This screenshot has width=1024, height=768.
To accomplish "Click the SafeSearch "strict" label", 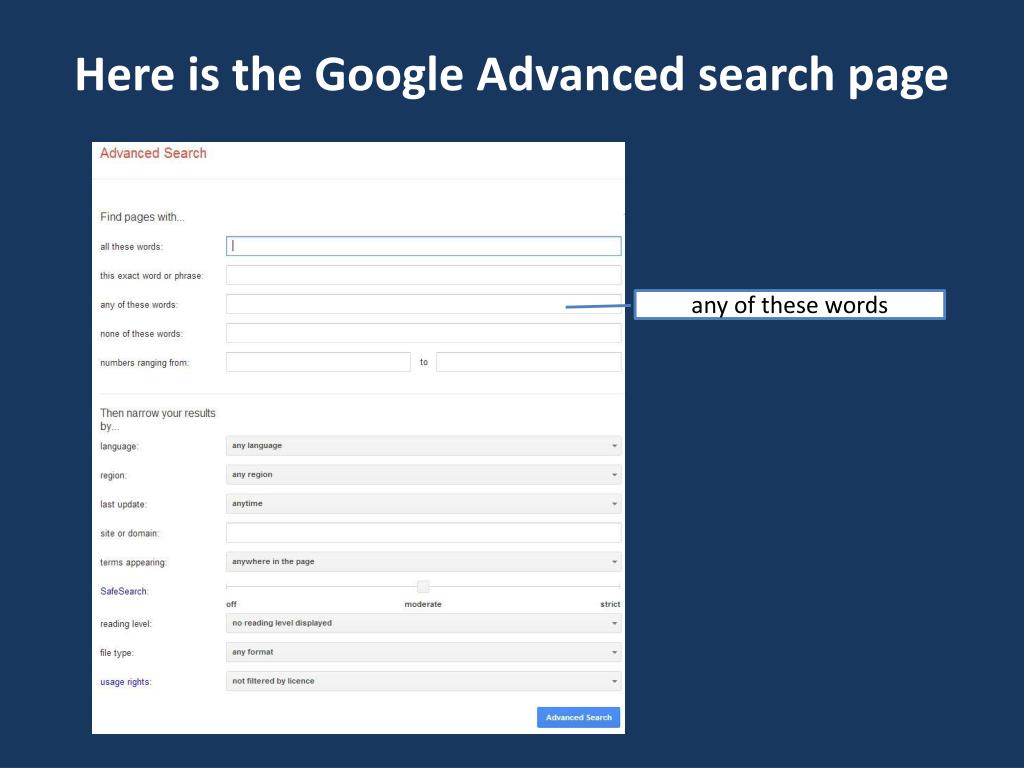I will click(610, 604).
